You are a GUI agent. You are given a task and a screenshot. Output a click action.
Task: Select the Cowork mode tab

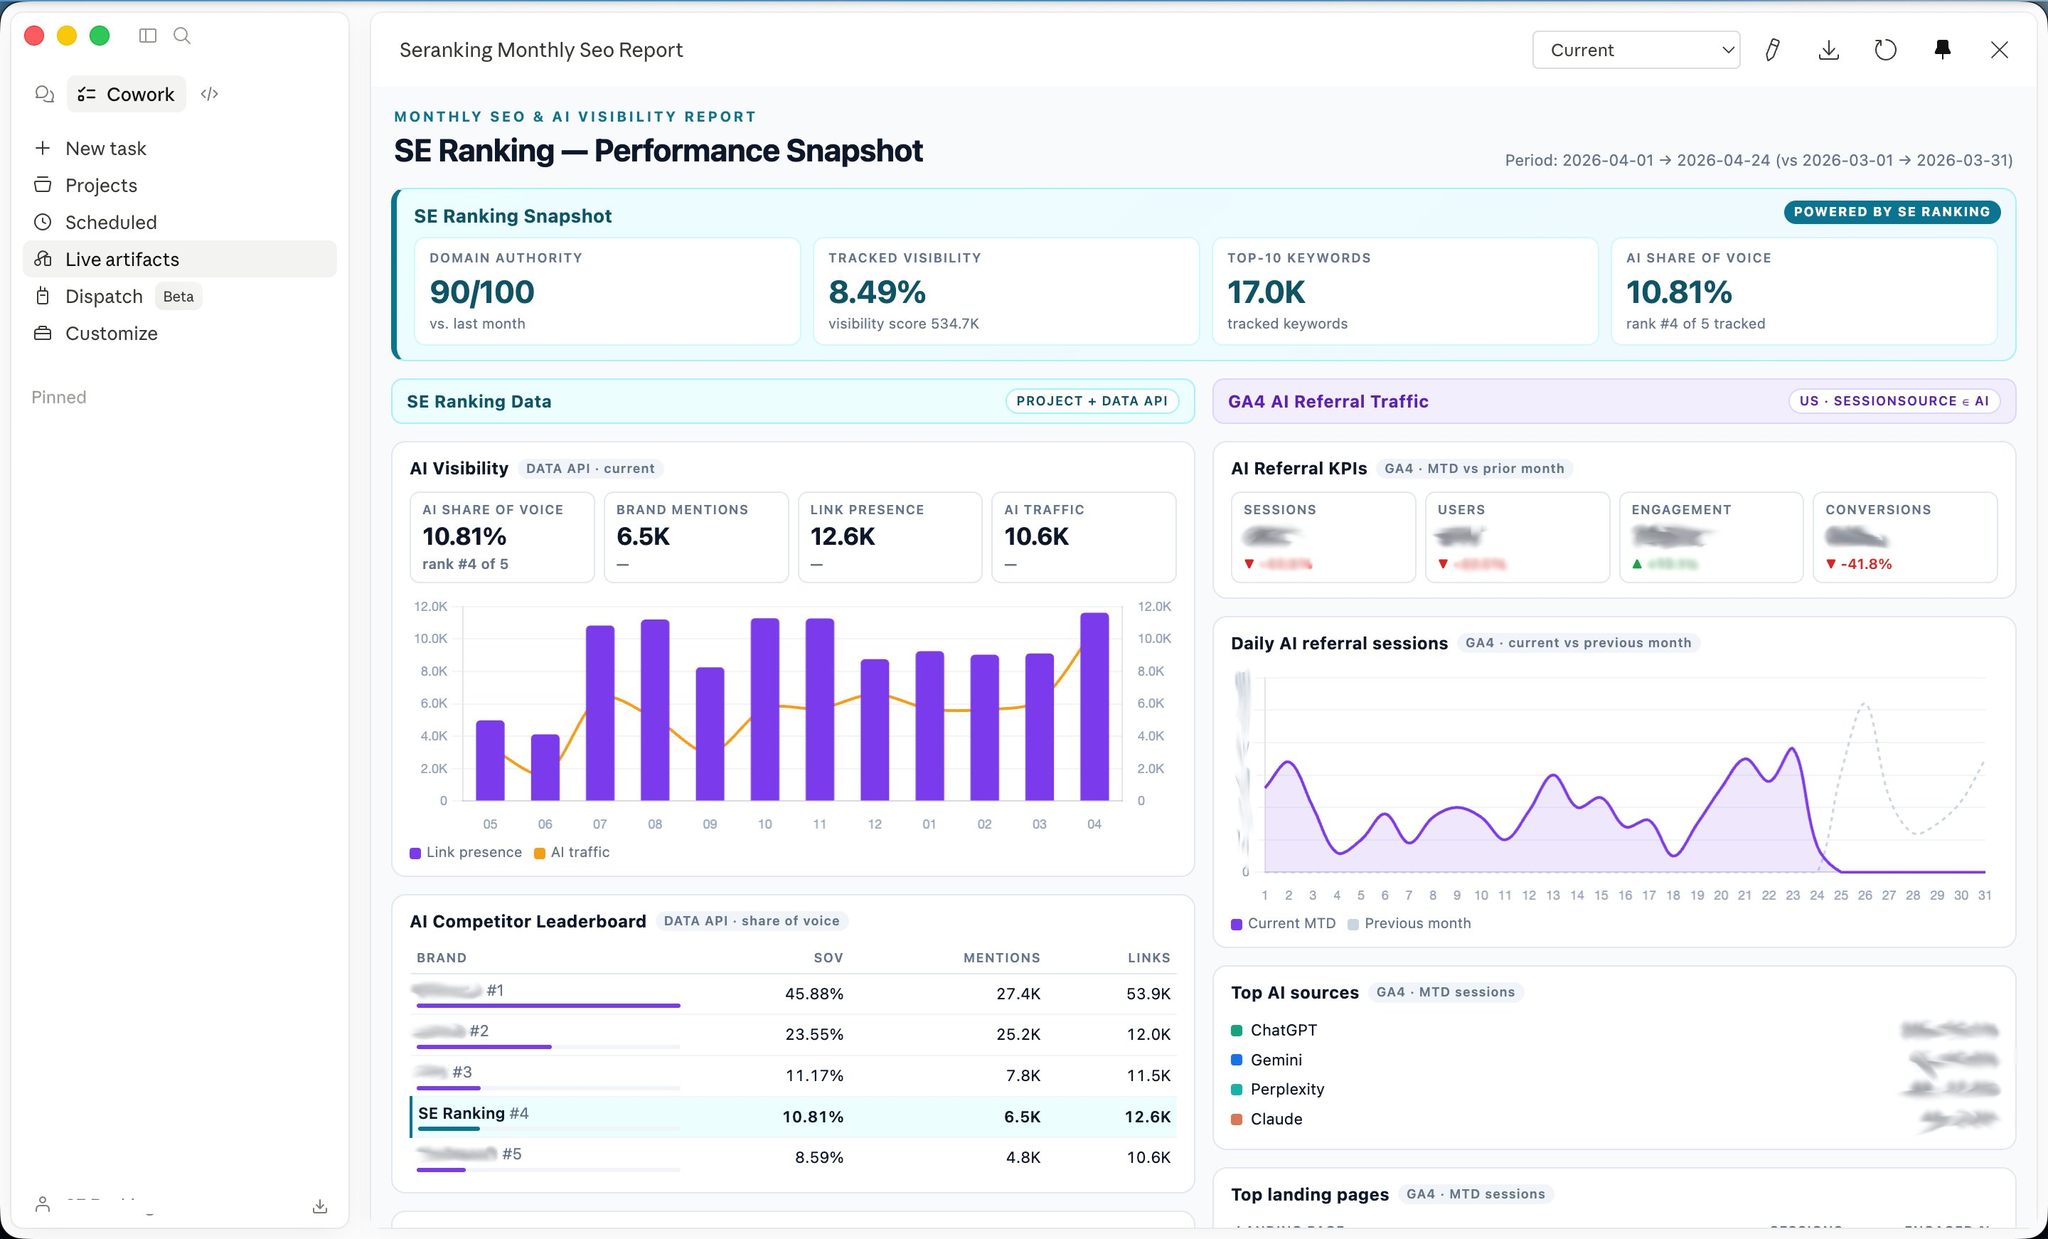(x=126, y=94)
